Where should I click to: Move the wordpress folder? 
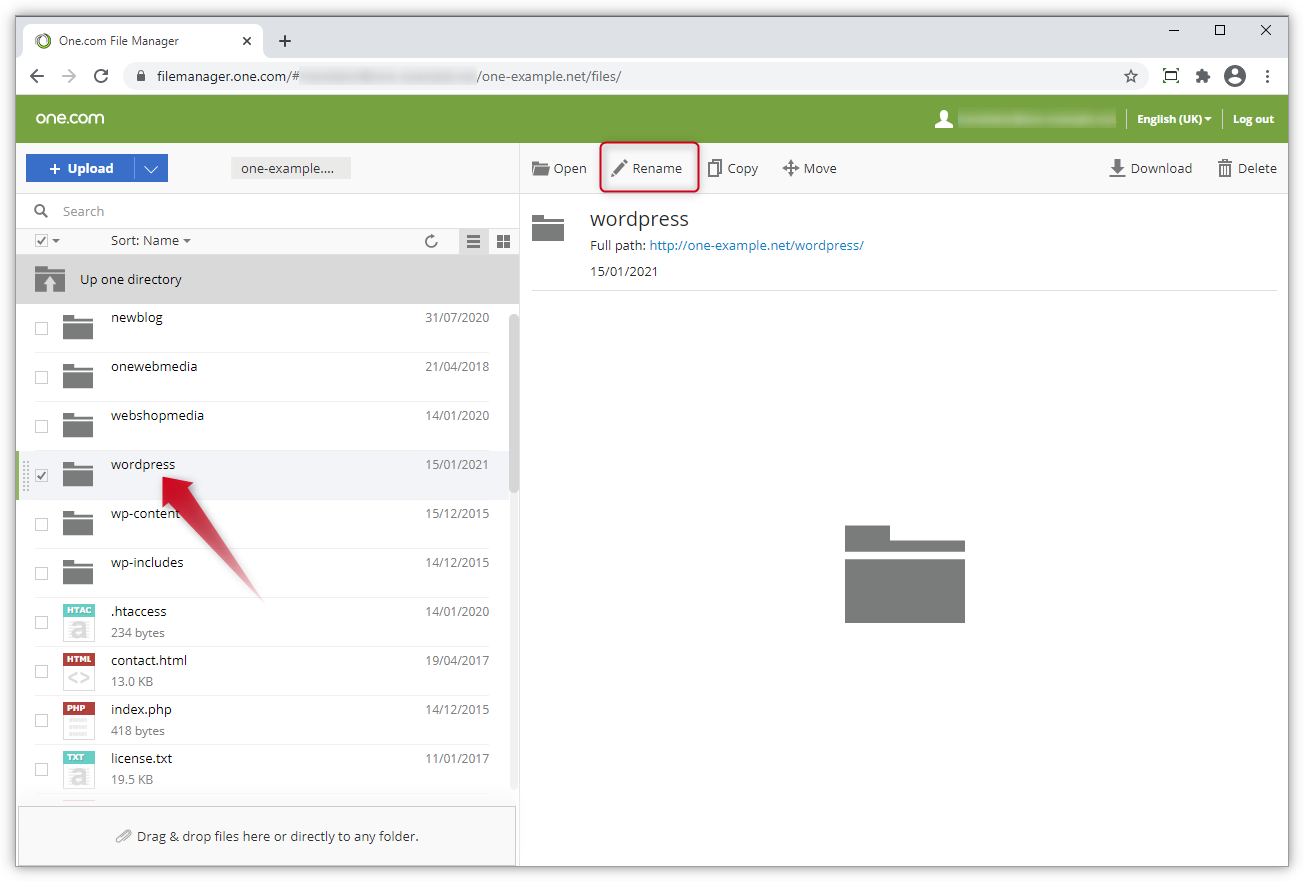click(809, 167)
